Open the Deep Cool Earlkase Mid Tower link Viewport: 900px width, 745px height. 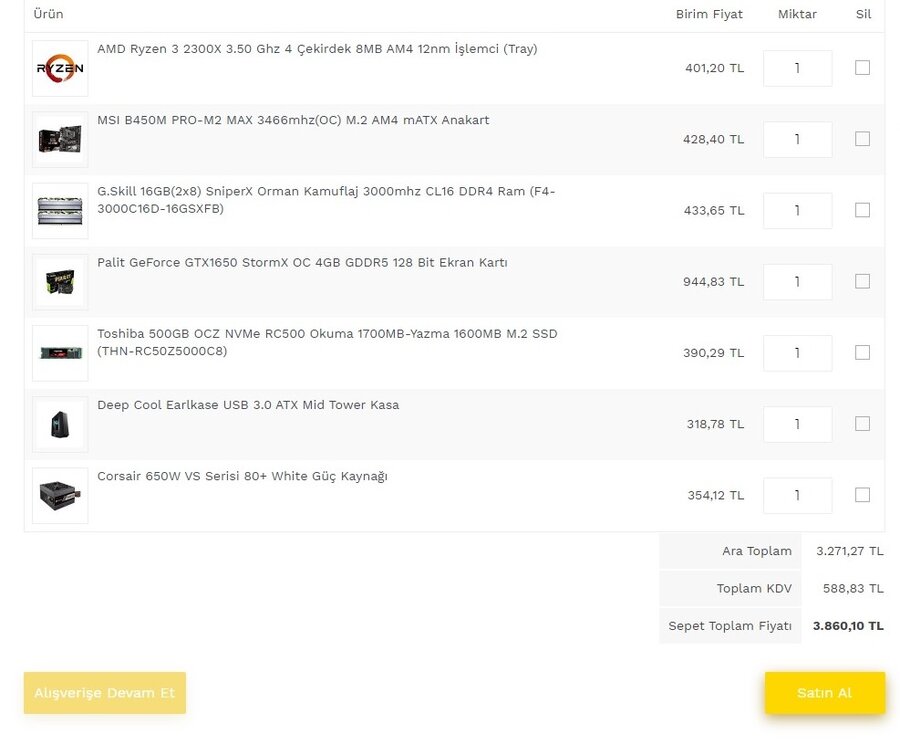point(248,405)
